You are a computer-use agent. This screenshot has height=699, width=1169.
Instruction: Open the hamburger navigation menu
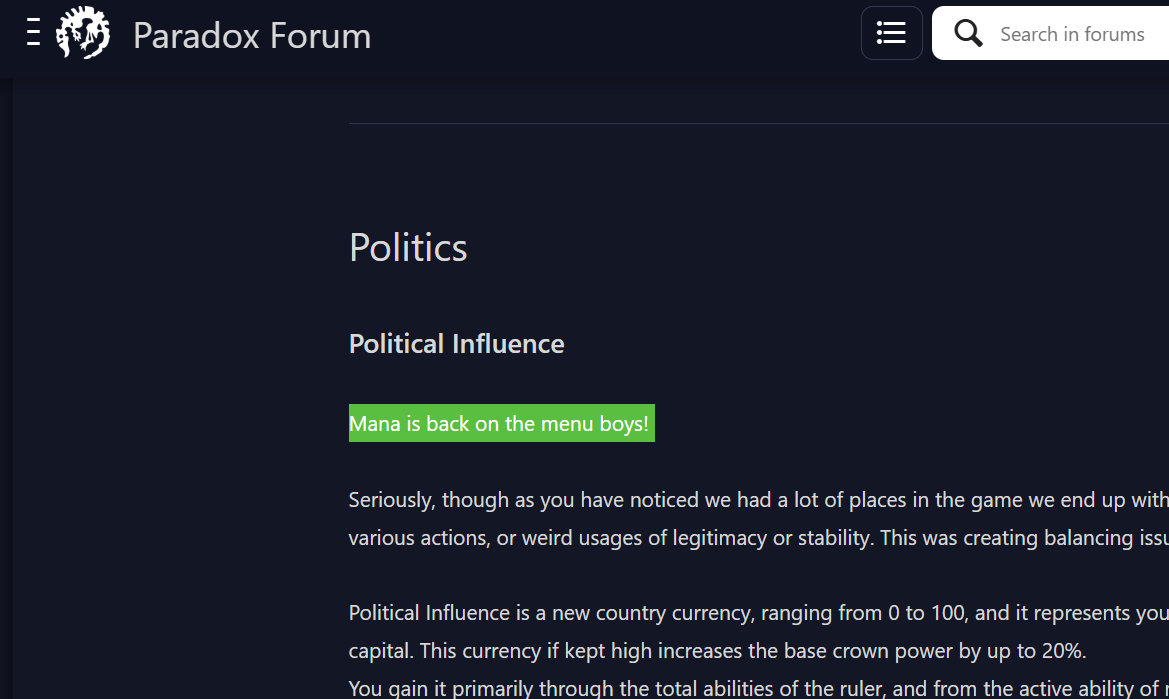[33, 33]
